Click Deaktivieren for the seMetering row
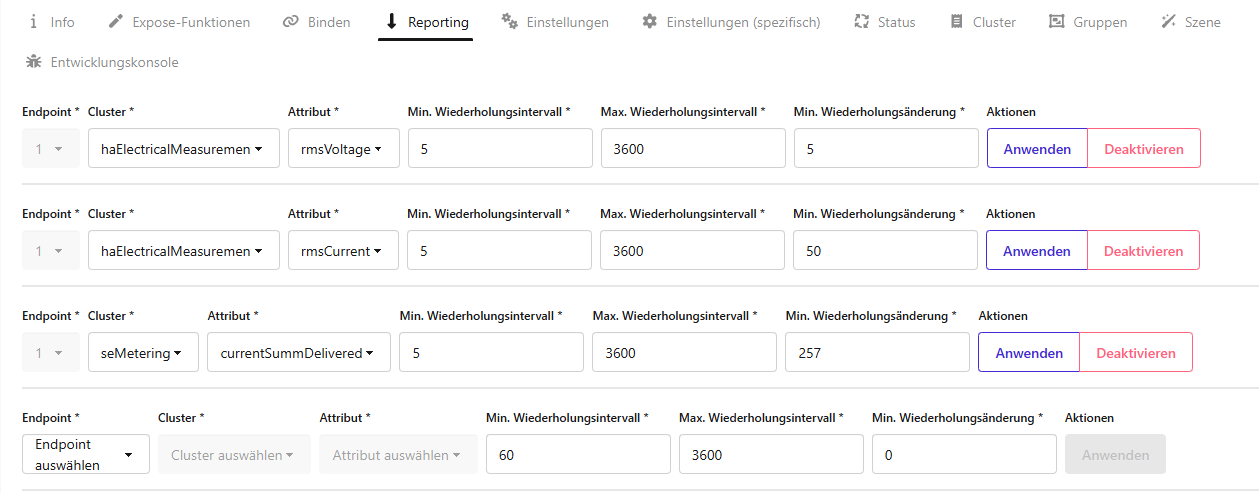 [1136, 353]
